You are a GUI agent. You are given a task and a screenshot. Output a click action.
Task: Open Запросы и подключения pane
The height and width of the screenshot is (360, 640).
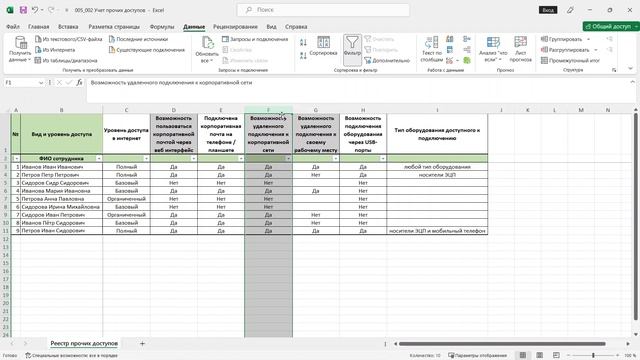coord(255,39)
